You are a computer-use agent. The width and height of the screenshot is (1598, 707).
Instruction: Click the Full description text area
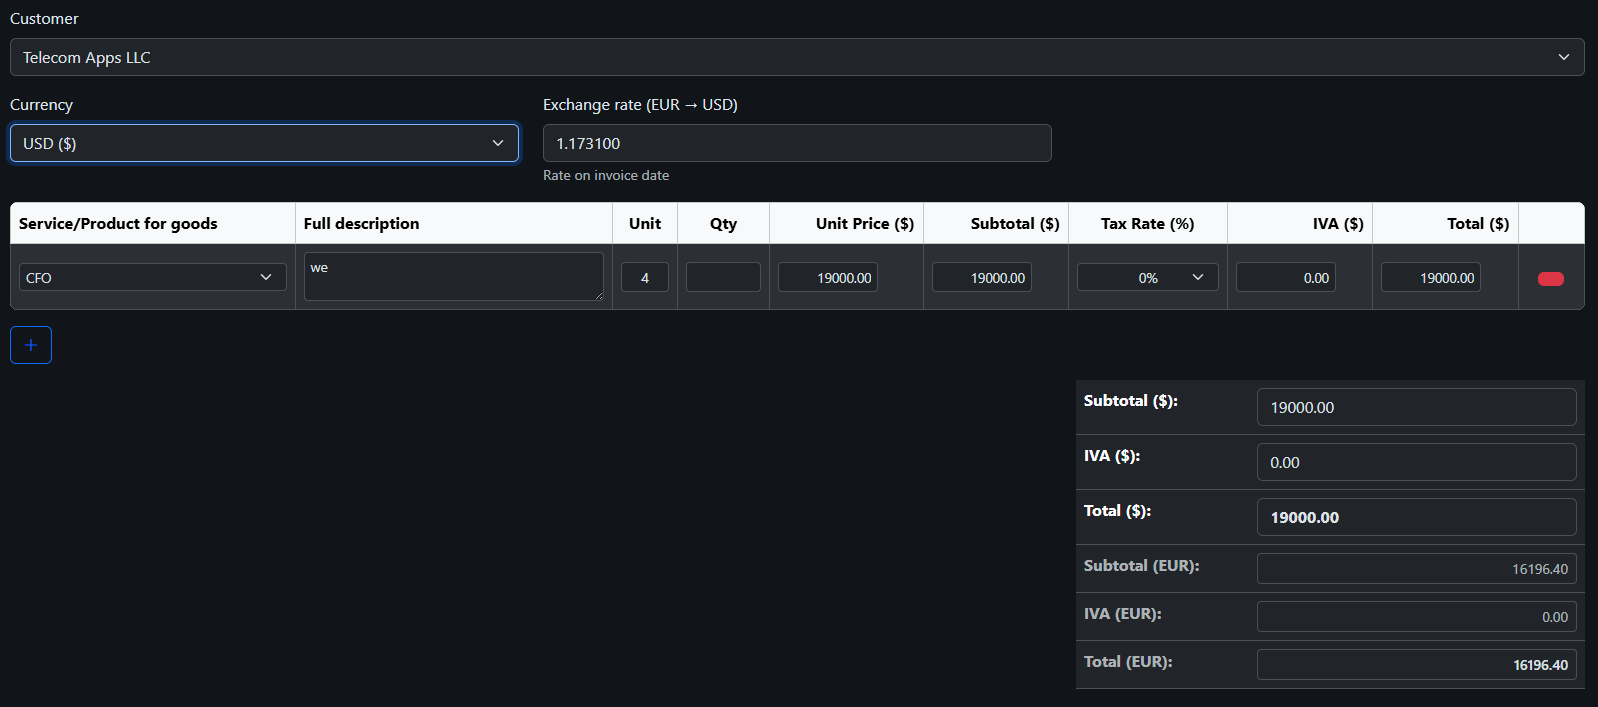click(453, 276)
